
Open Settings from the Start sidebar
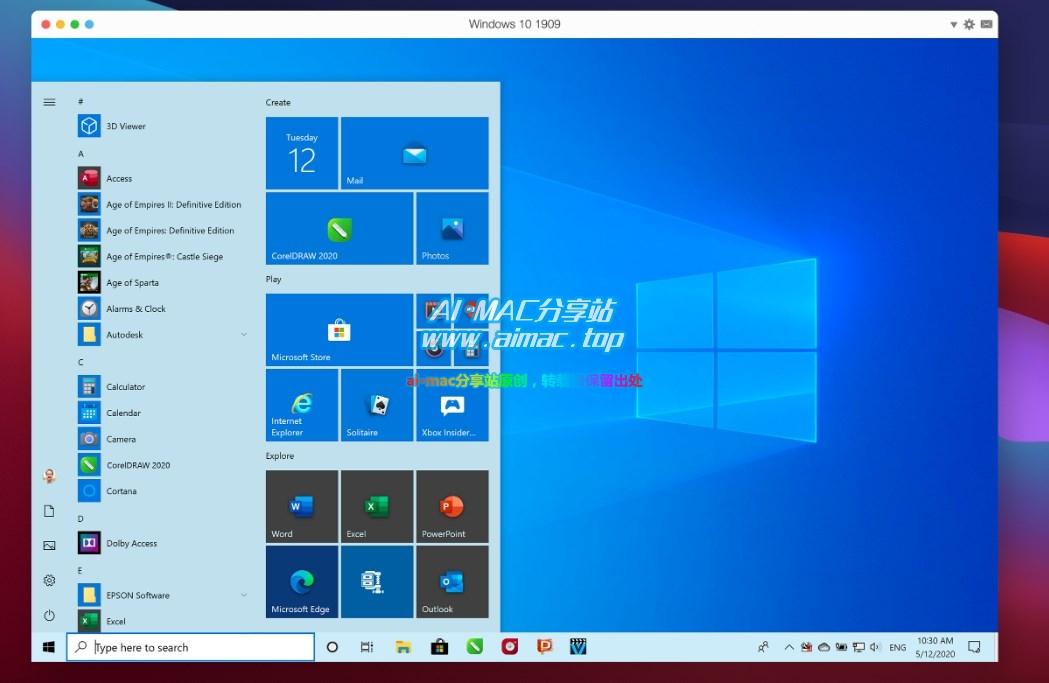pos(50,581)
